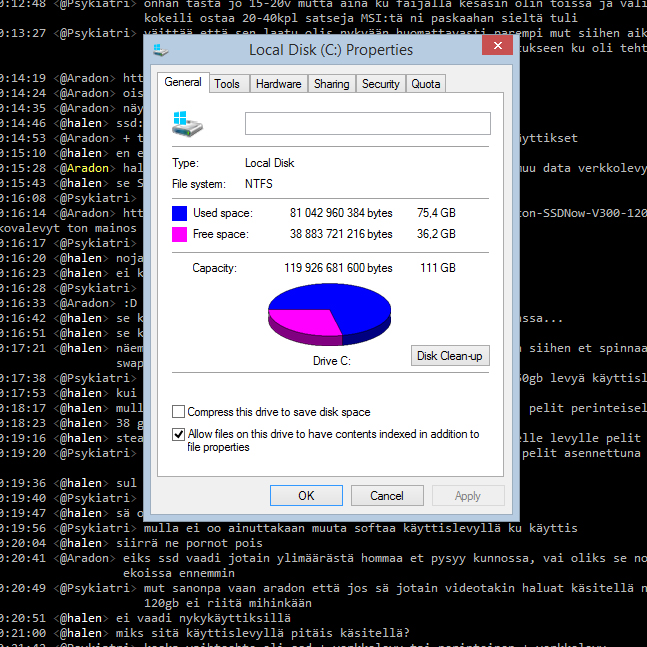Close the Local Disk Properties dialog
This screenshot has height=647, width=647.
coord(497,46)
